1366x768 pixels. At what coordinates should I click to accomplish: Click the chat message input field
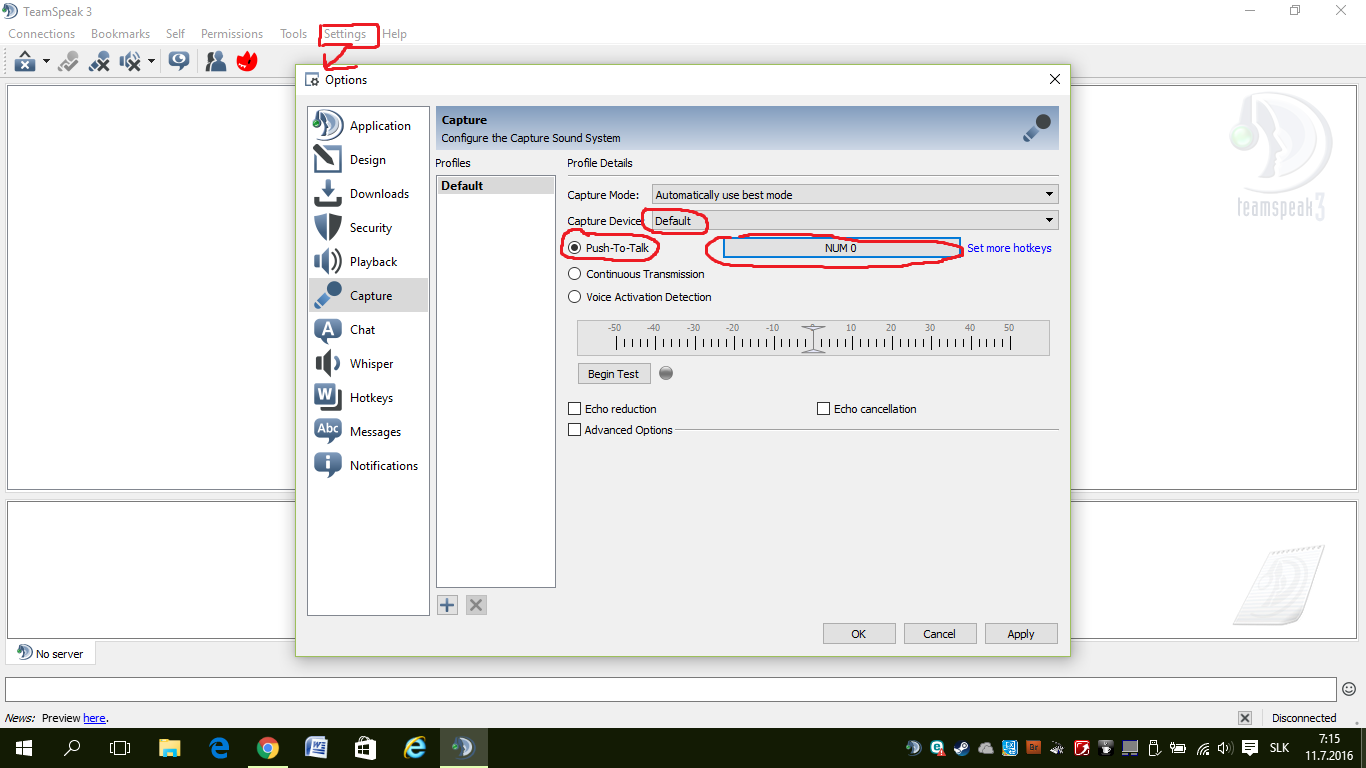[x=670, y=689]
